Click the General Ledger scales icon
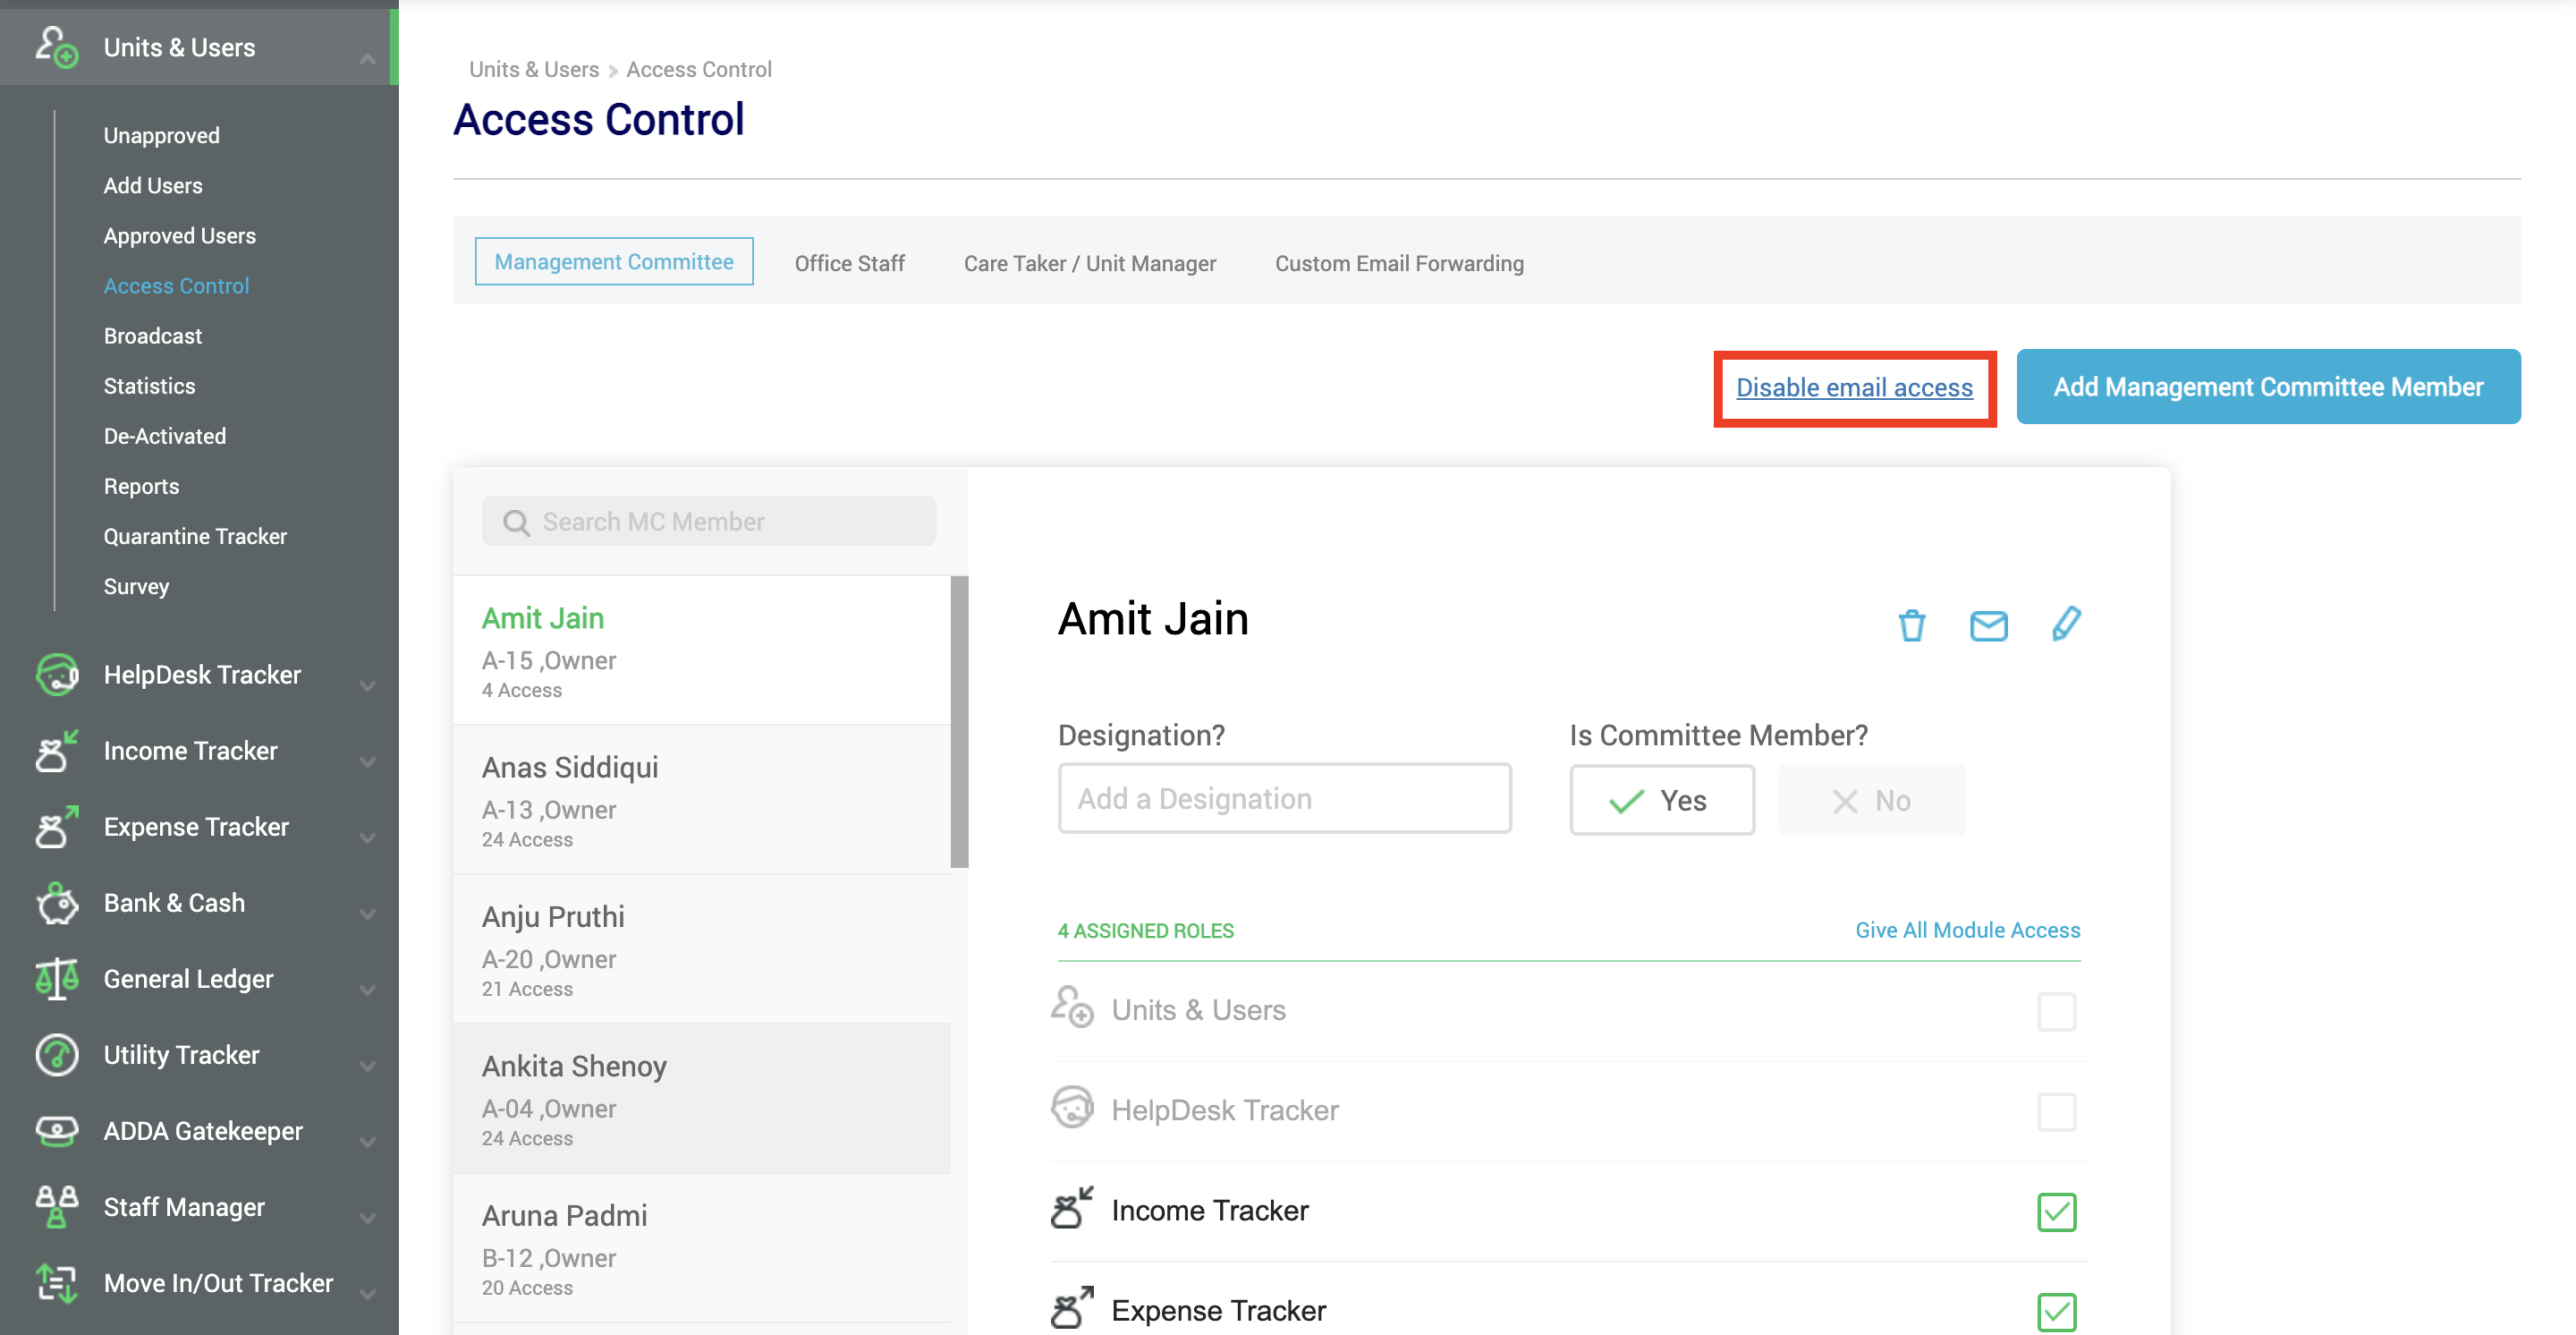Image resolution: width=2576 pixels, height=1335 pixels. pos(57,979)
